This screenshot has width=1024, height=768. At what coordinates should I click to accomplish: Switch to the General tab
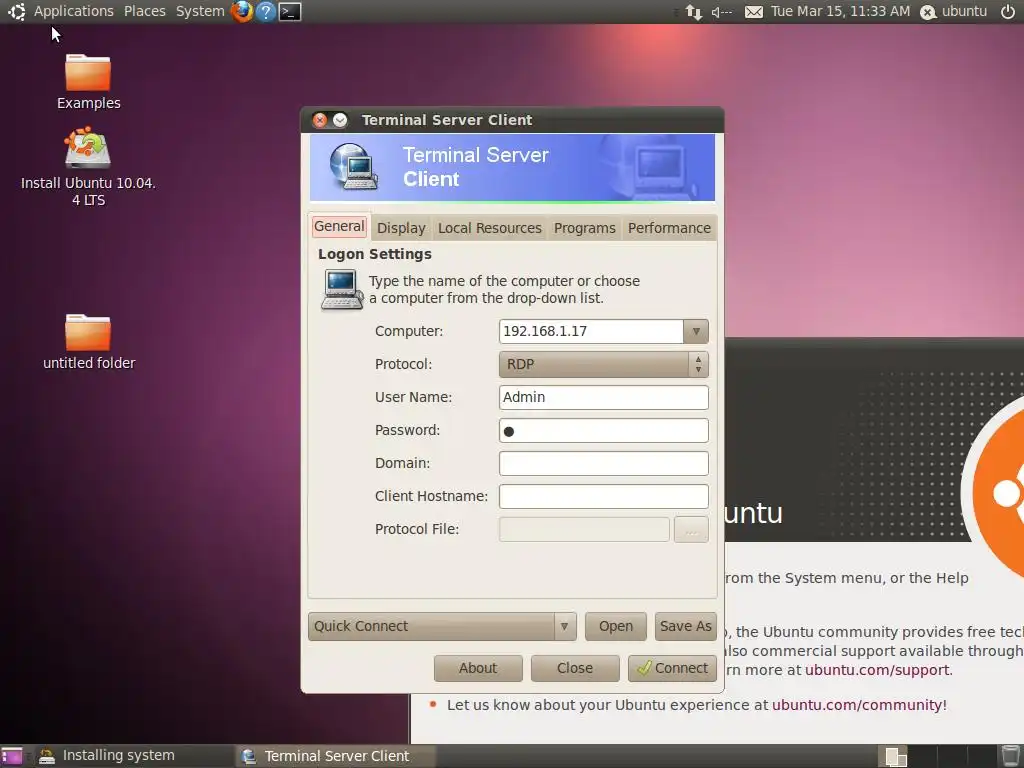click(x=339, y=227)
